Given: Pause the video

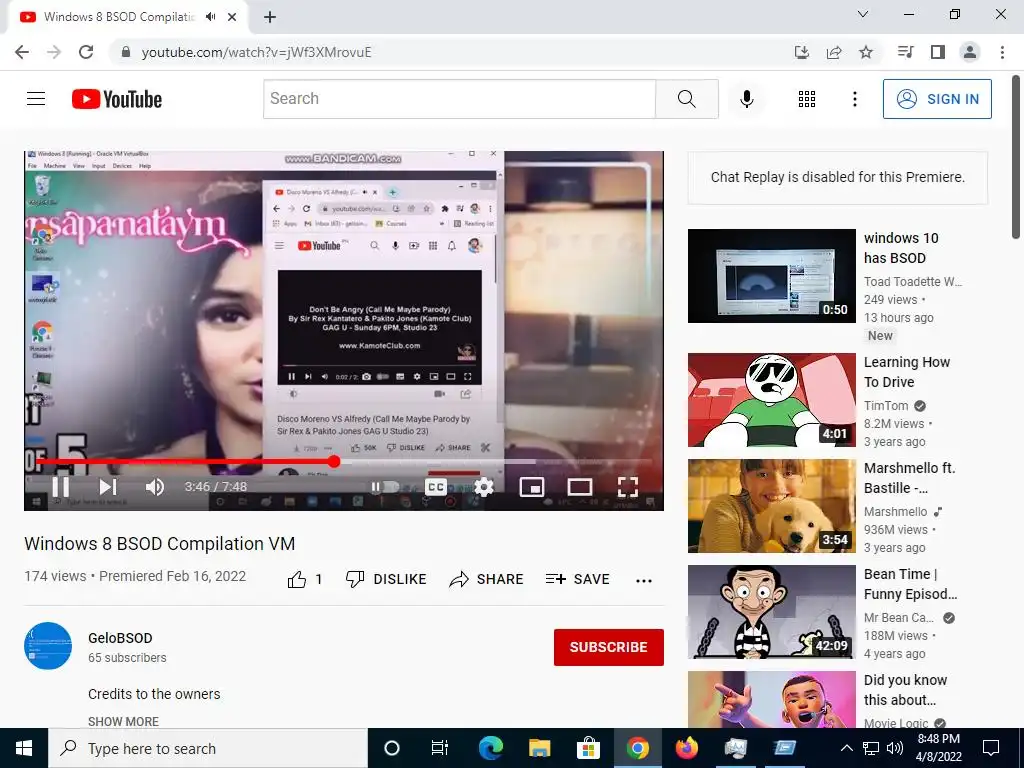Looking at the screenshot, I should [61, 487].
